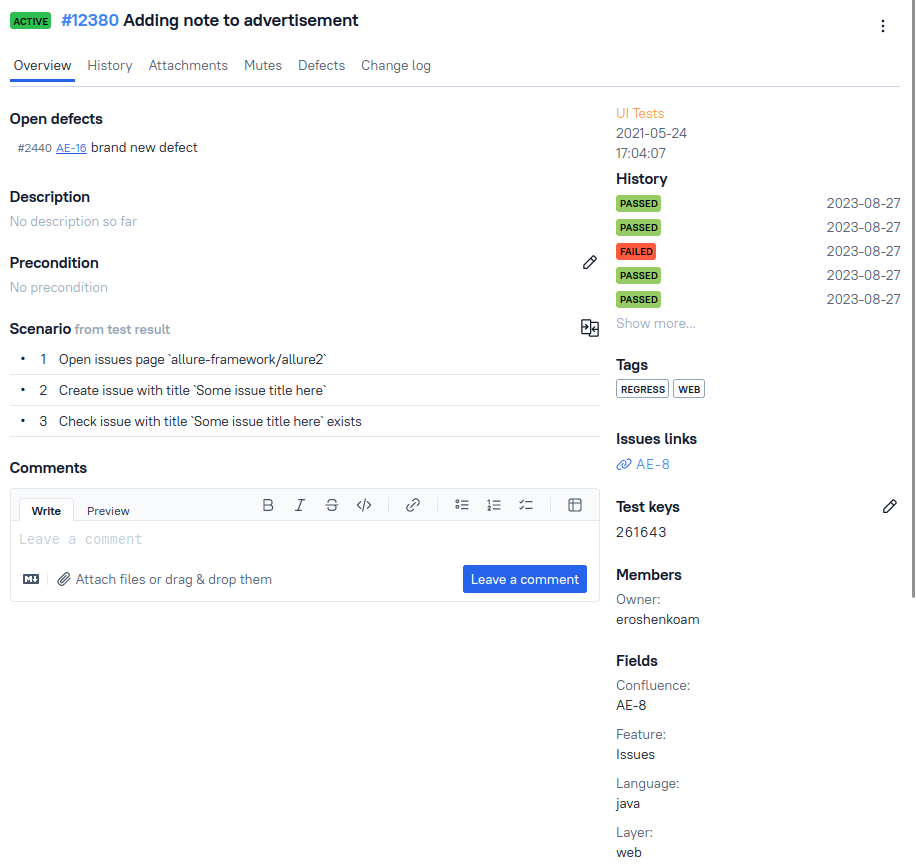Toggle strikethrough formatting icon
The height and width of the screenshot is (867, 916).
pyautogui.click(x=332, y=505)
